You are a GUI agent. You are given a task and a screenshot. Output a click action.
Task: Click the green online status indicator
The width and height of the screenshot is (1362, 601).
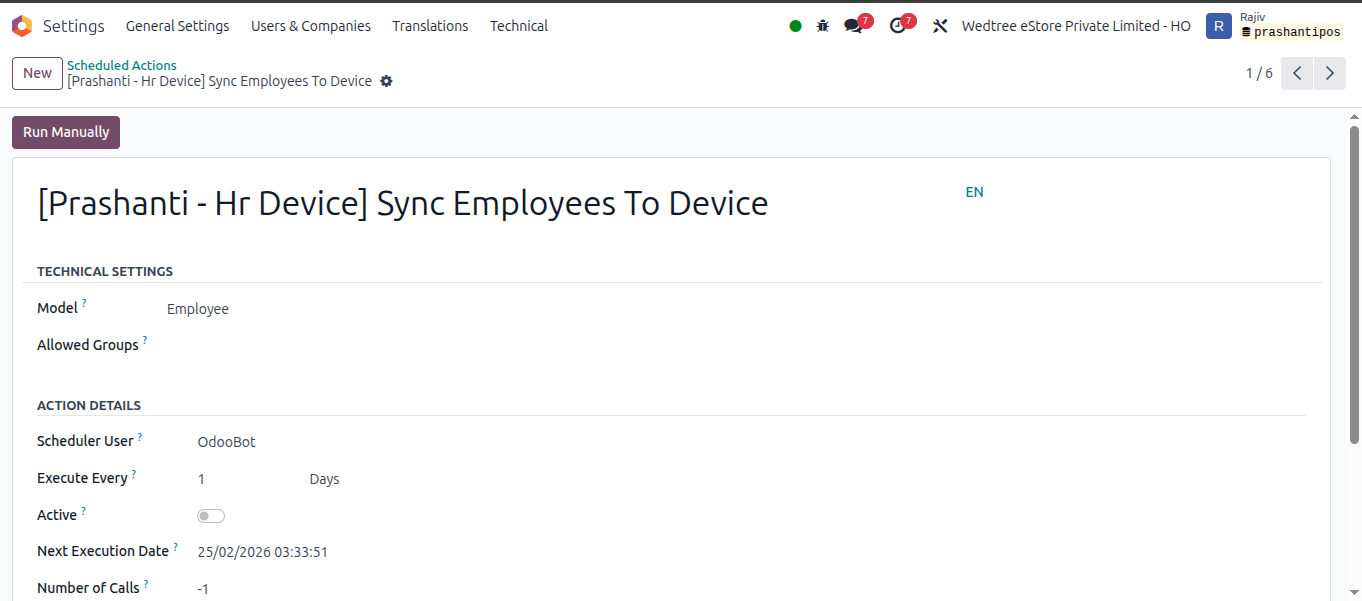tap(795, 26)
